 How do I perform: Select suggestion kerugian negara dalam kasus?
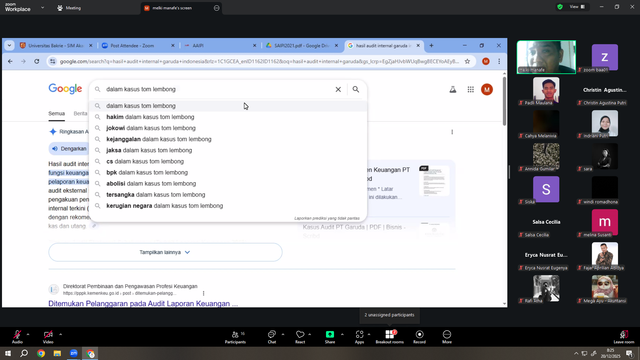[229, 206]
